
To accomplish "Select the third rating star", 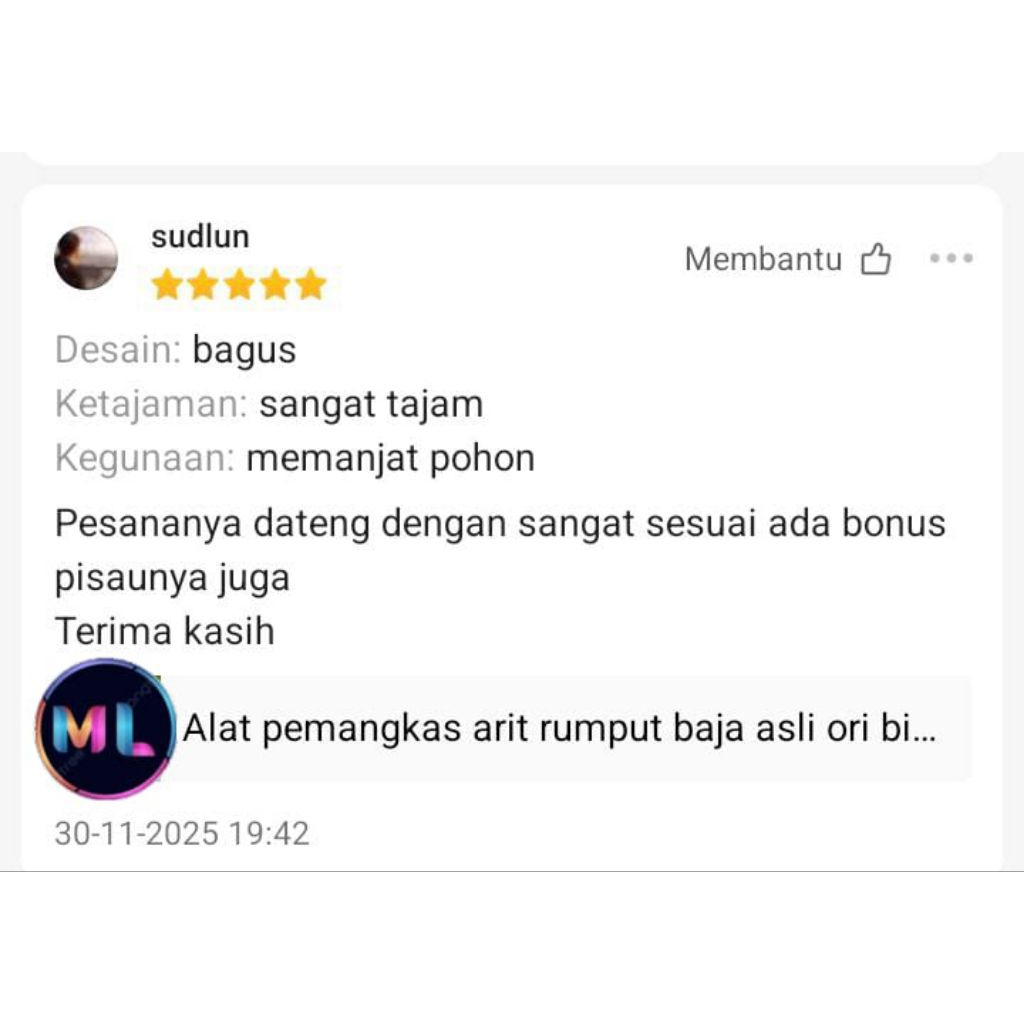I will (x=239, y=284).
